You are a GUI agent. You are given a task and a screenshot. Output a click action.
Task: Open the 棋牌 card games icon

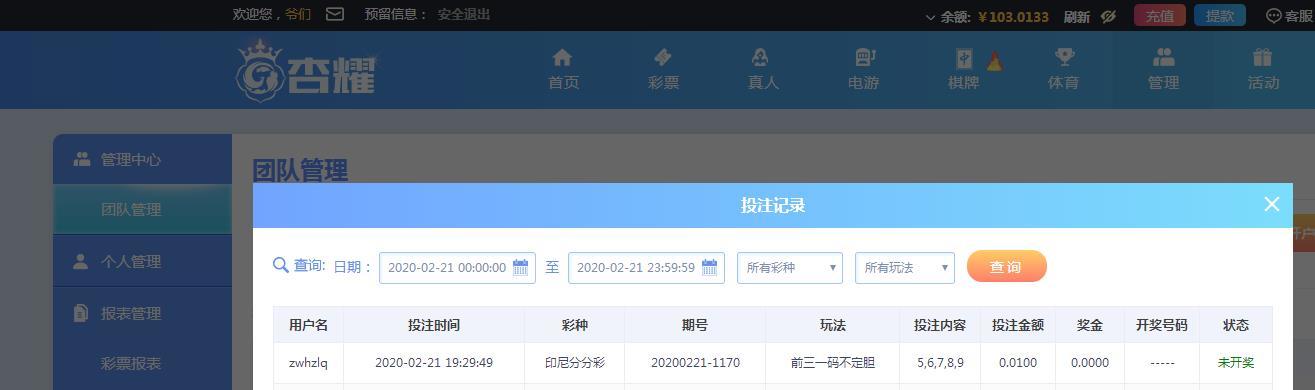963,58
